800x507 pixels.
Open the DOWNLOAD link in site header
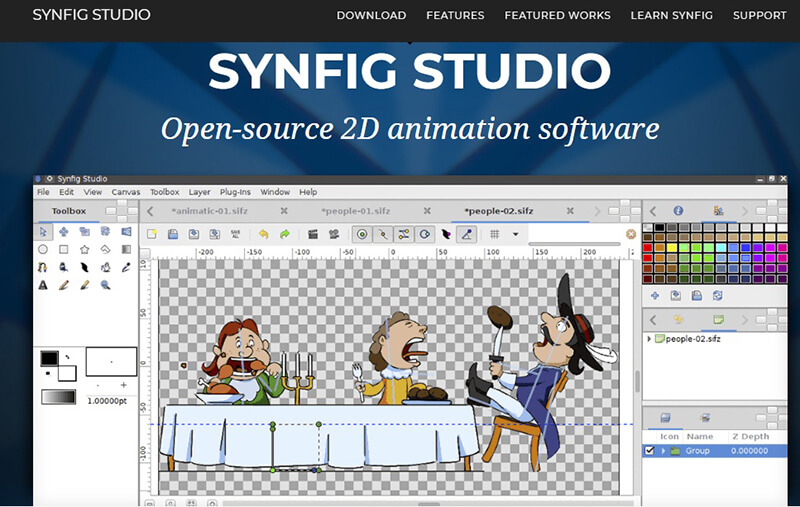371,15
